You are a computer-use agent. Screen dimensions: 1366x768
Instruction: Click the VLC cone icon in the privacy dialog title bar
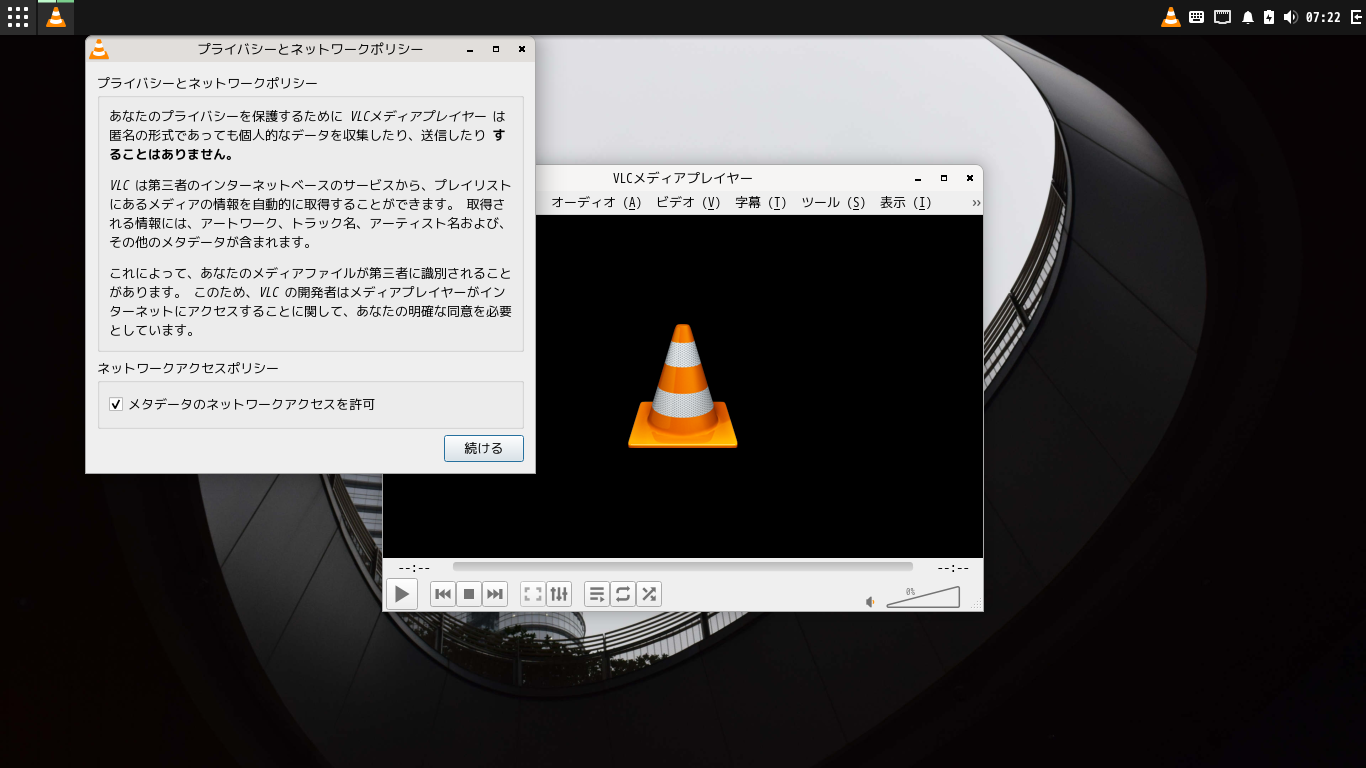pos(99,49)
